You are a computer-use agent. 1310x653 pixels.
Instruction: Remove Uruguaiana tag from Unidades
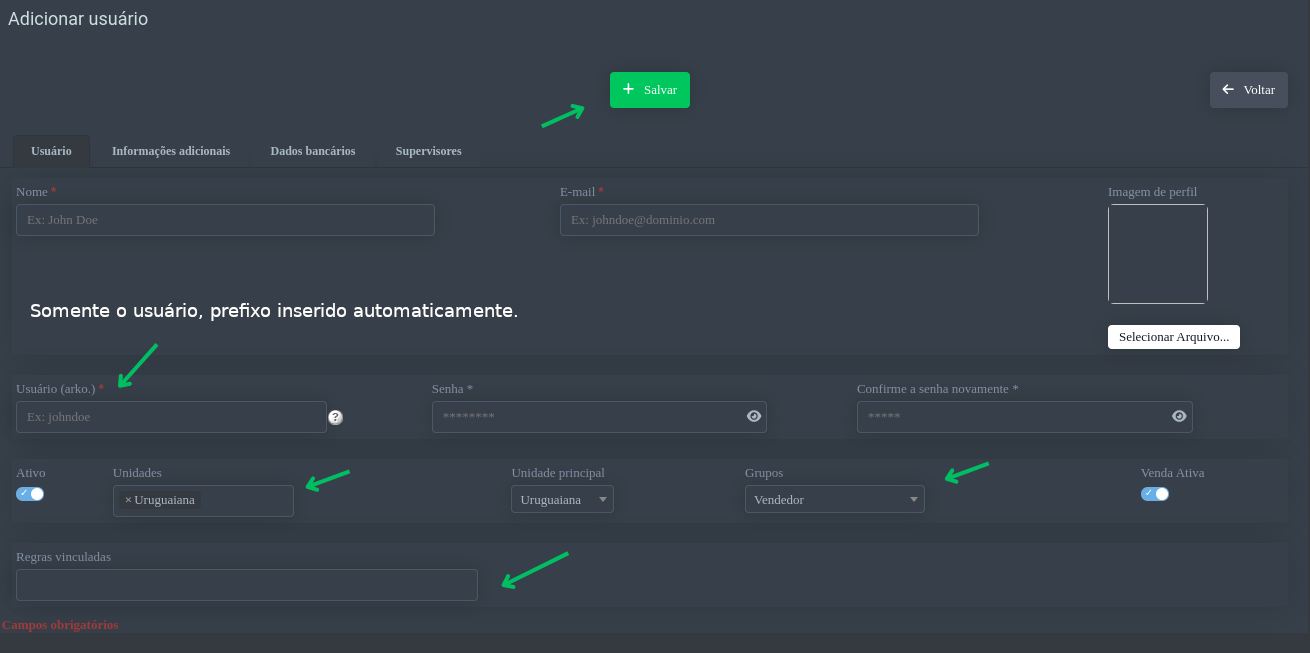click(x=128, y=500)
